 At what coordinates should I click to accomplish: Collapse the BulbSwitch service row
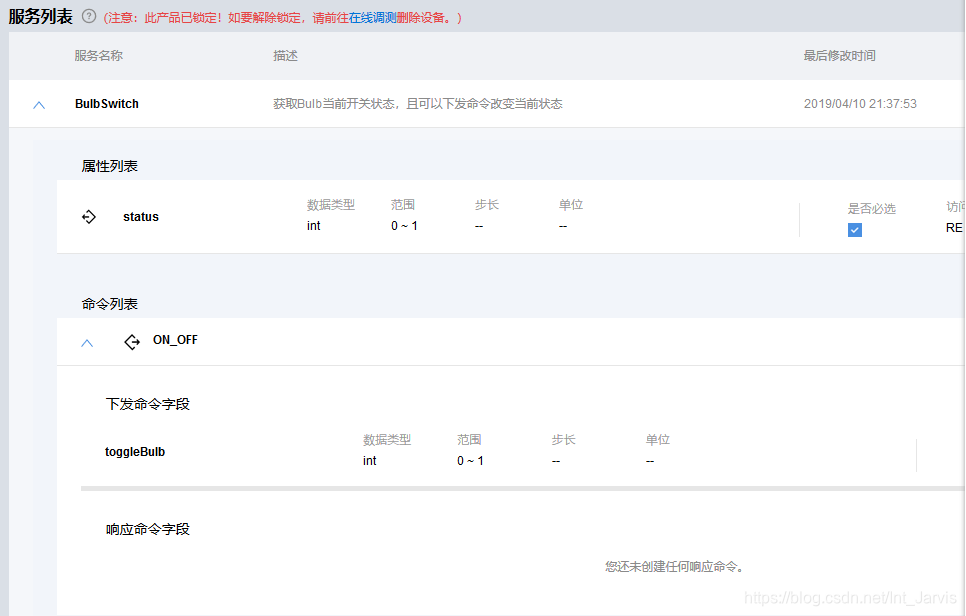[39, 105]
